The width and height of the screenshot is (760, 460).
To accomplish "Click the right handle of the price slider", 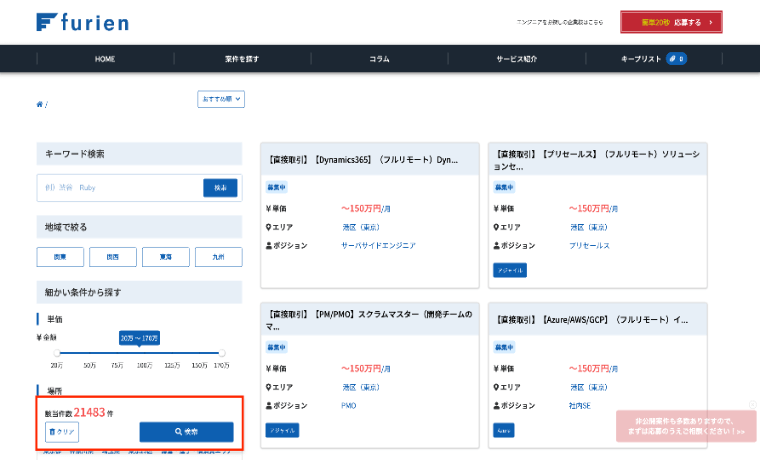I will point(222,353).
